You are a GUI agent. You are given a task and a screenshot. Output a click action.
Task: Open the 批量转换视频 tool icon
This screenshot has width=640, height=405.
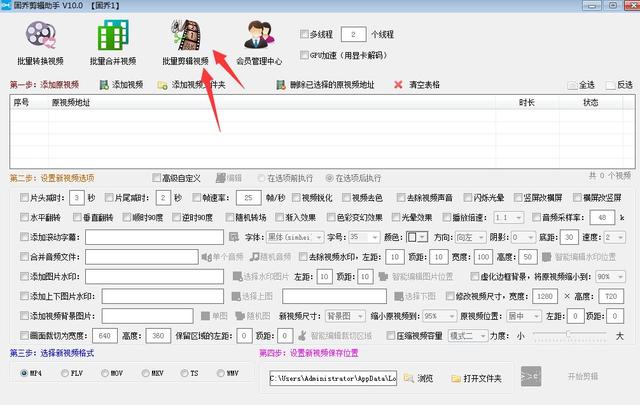(x=40, y=35)
